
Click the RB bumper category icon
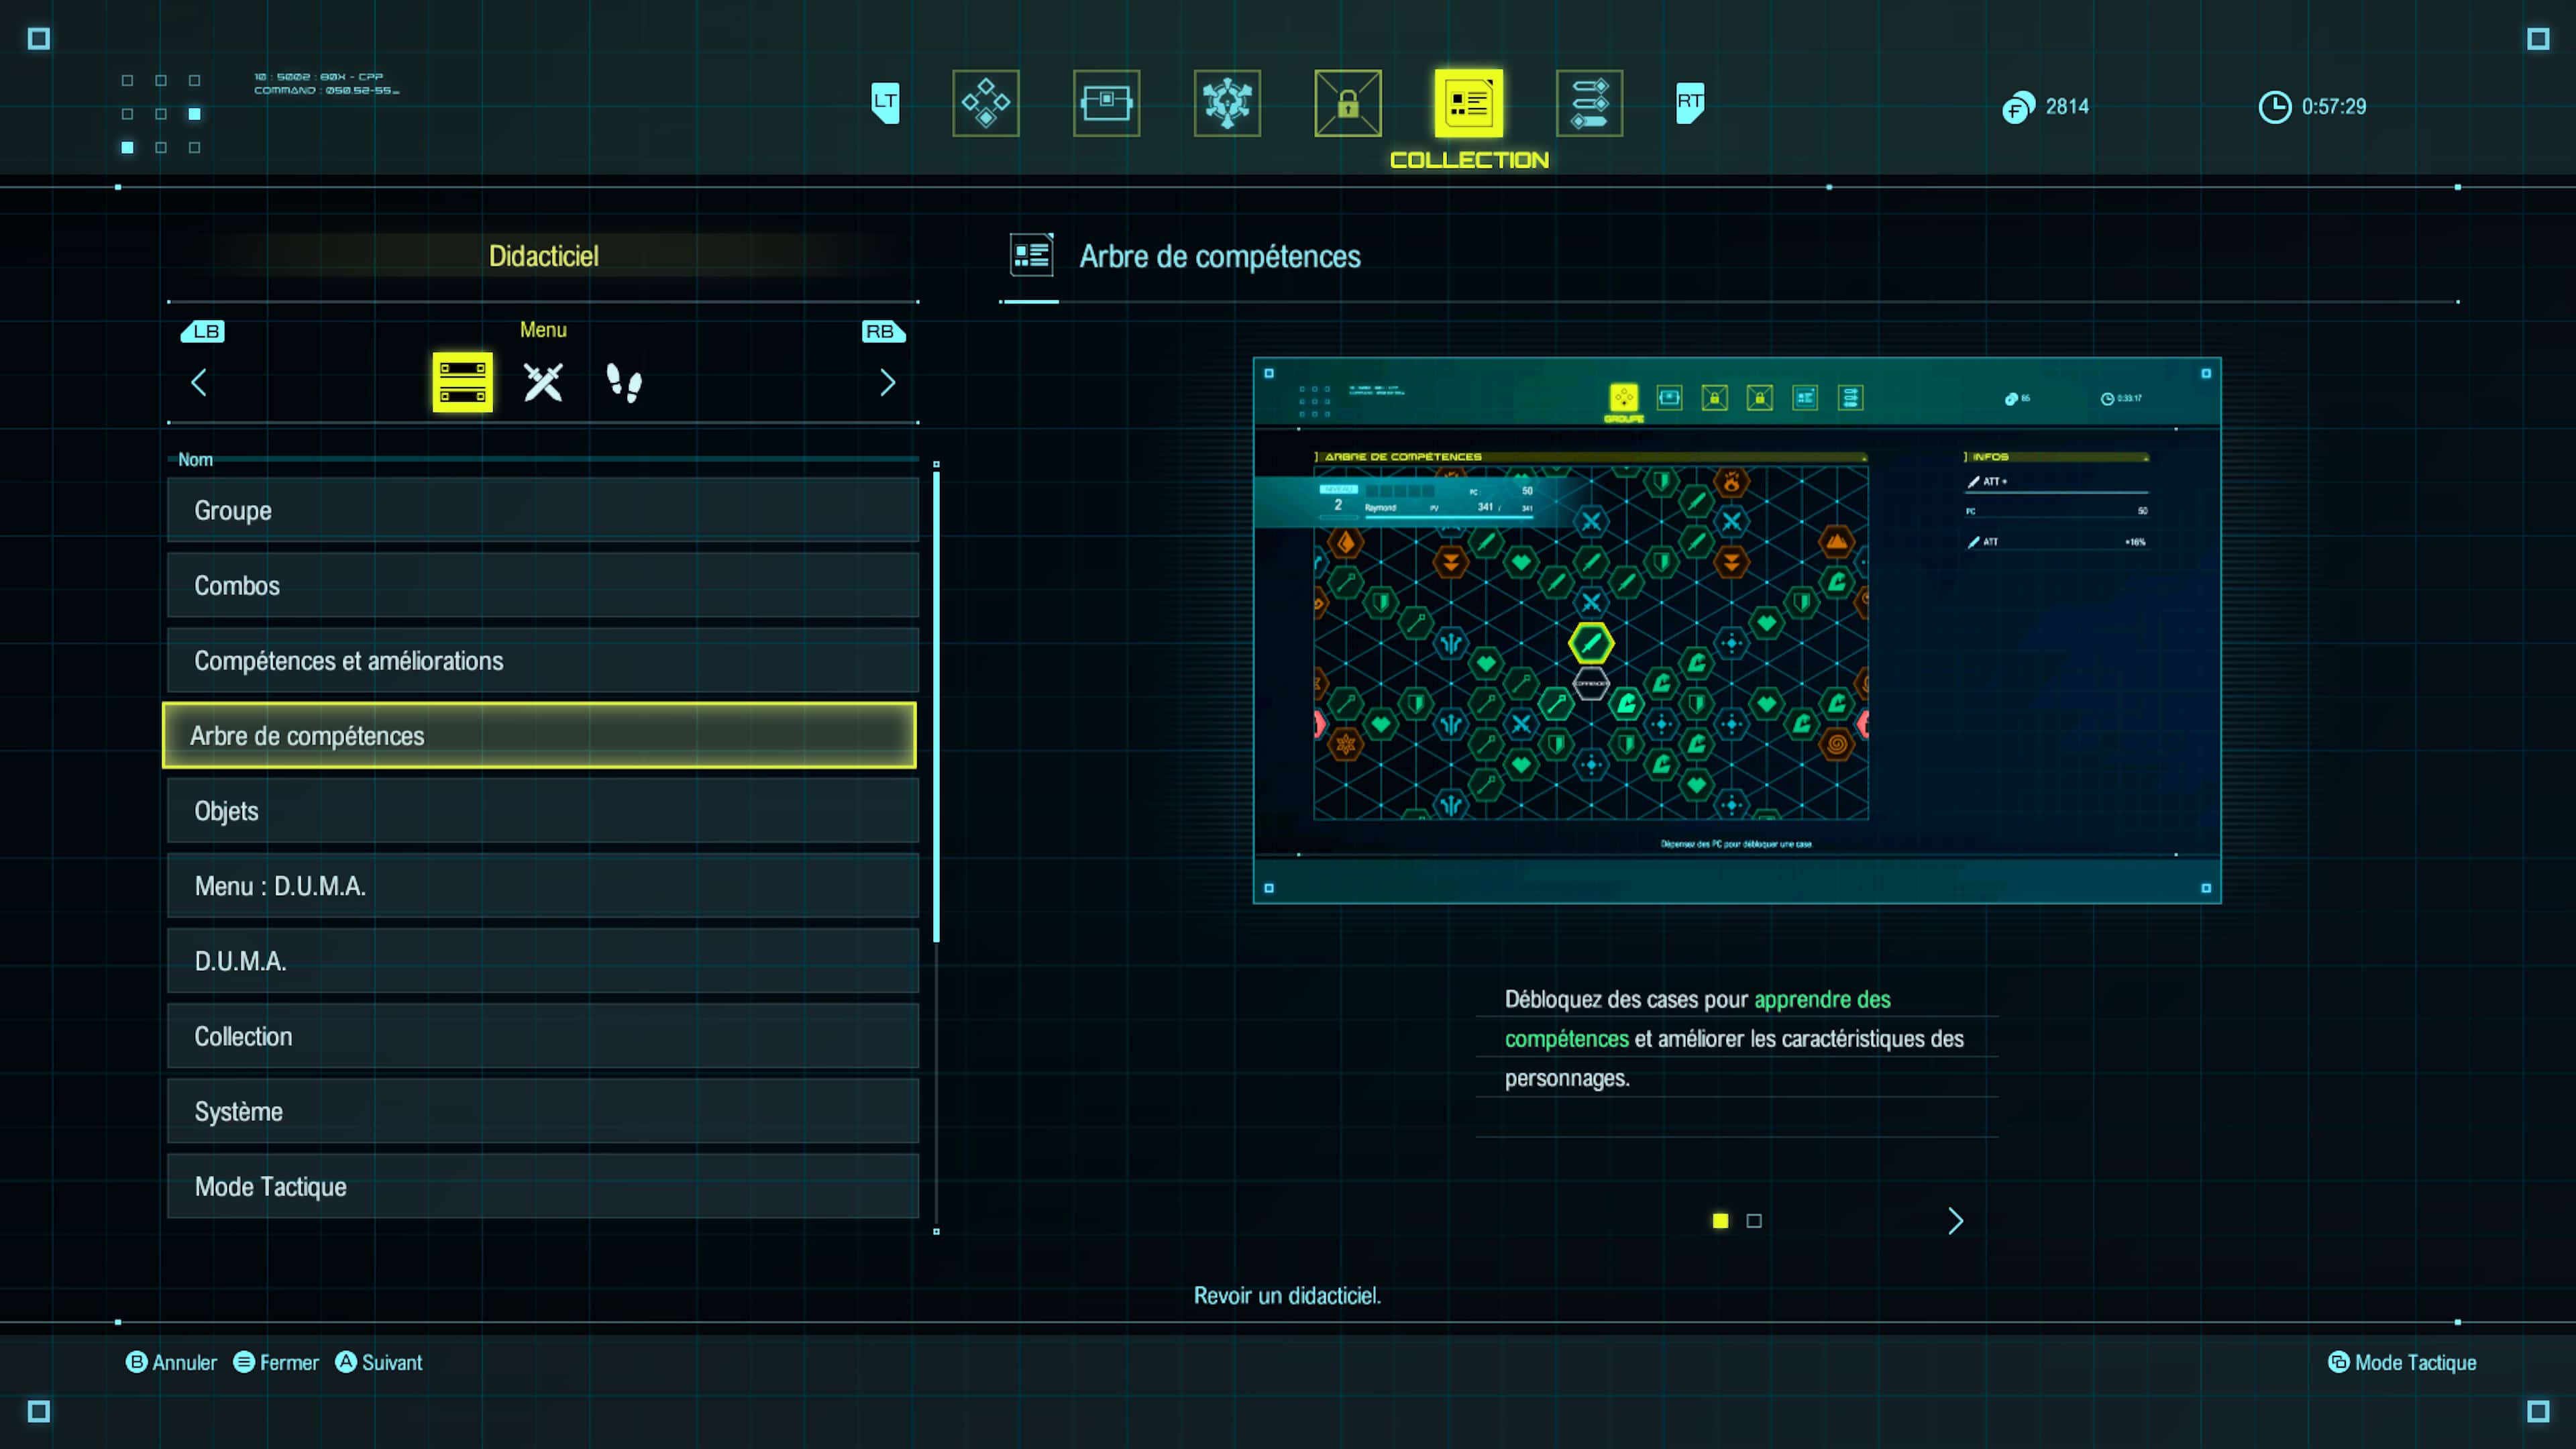[883, 331]
